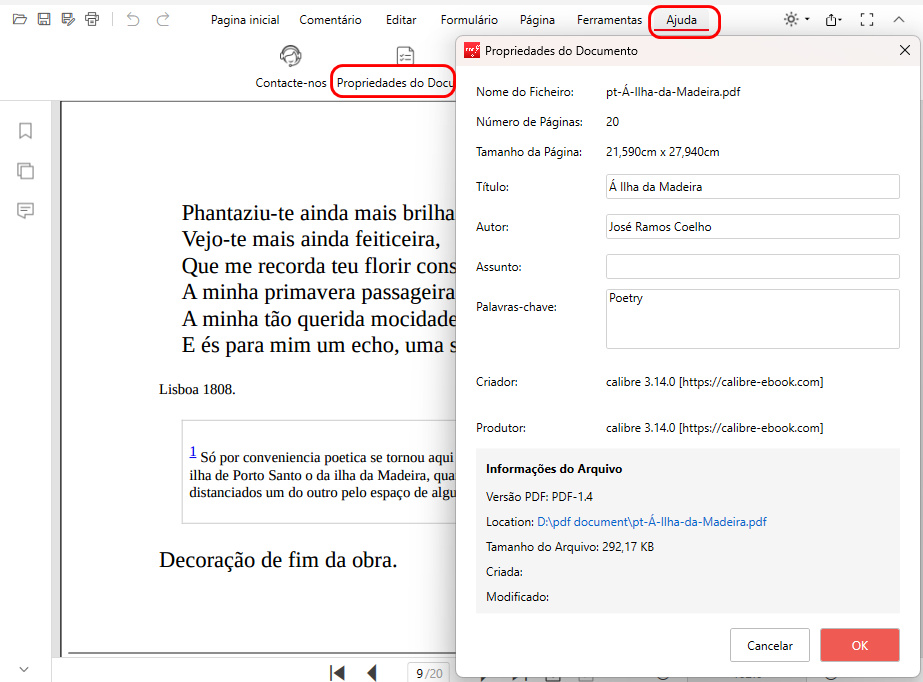Click the Assunto input field

752,267
